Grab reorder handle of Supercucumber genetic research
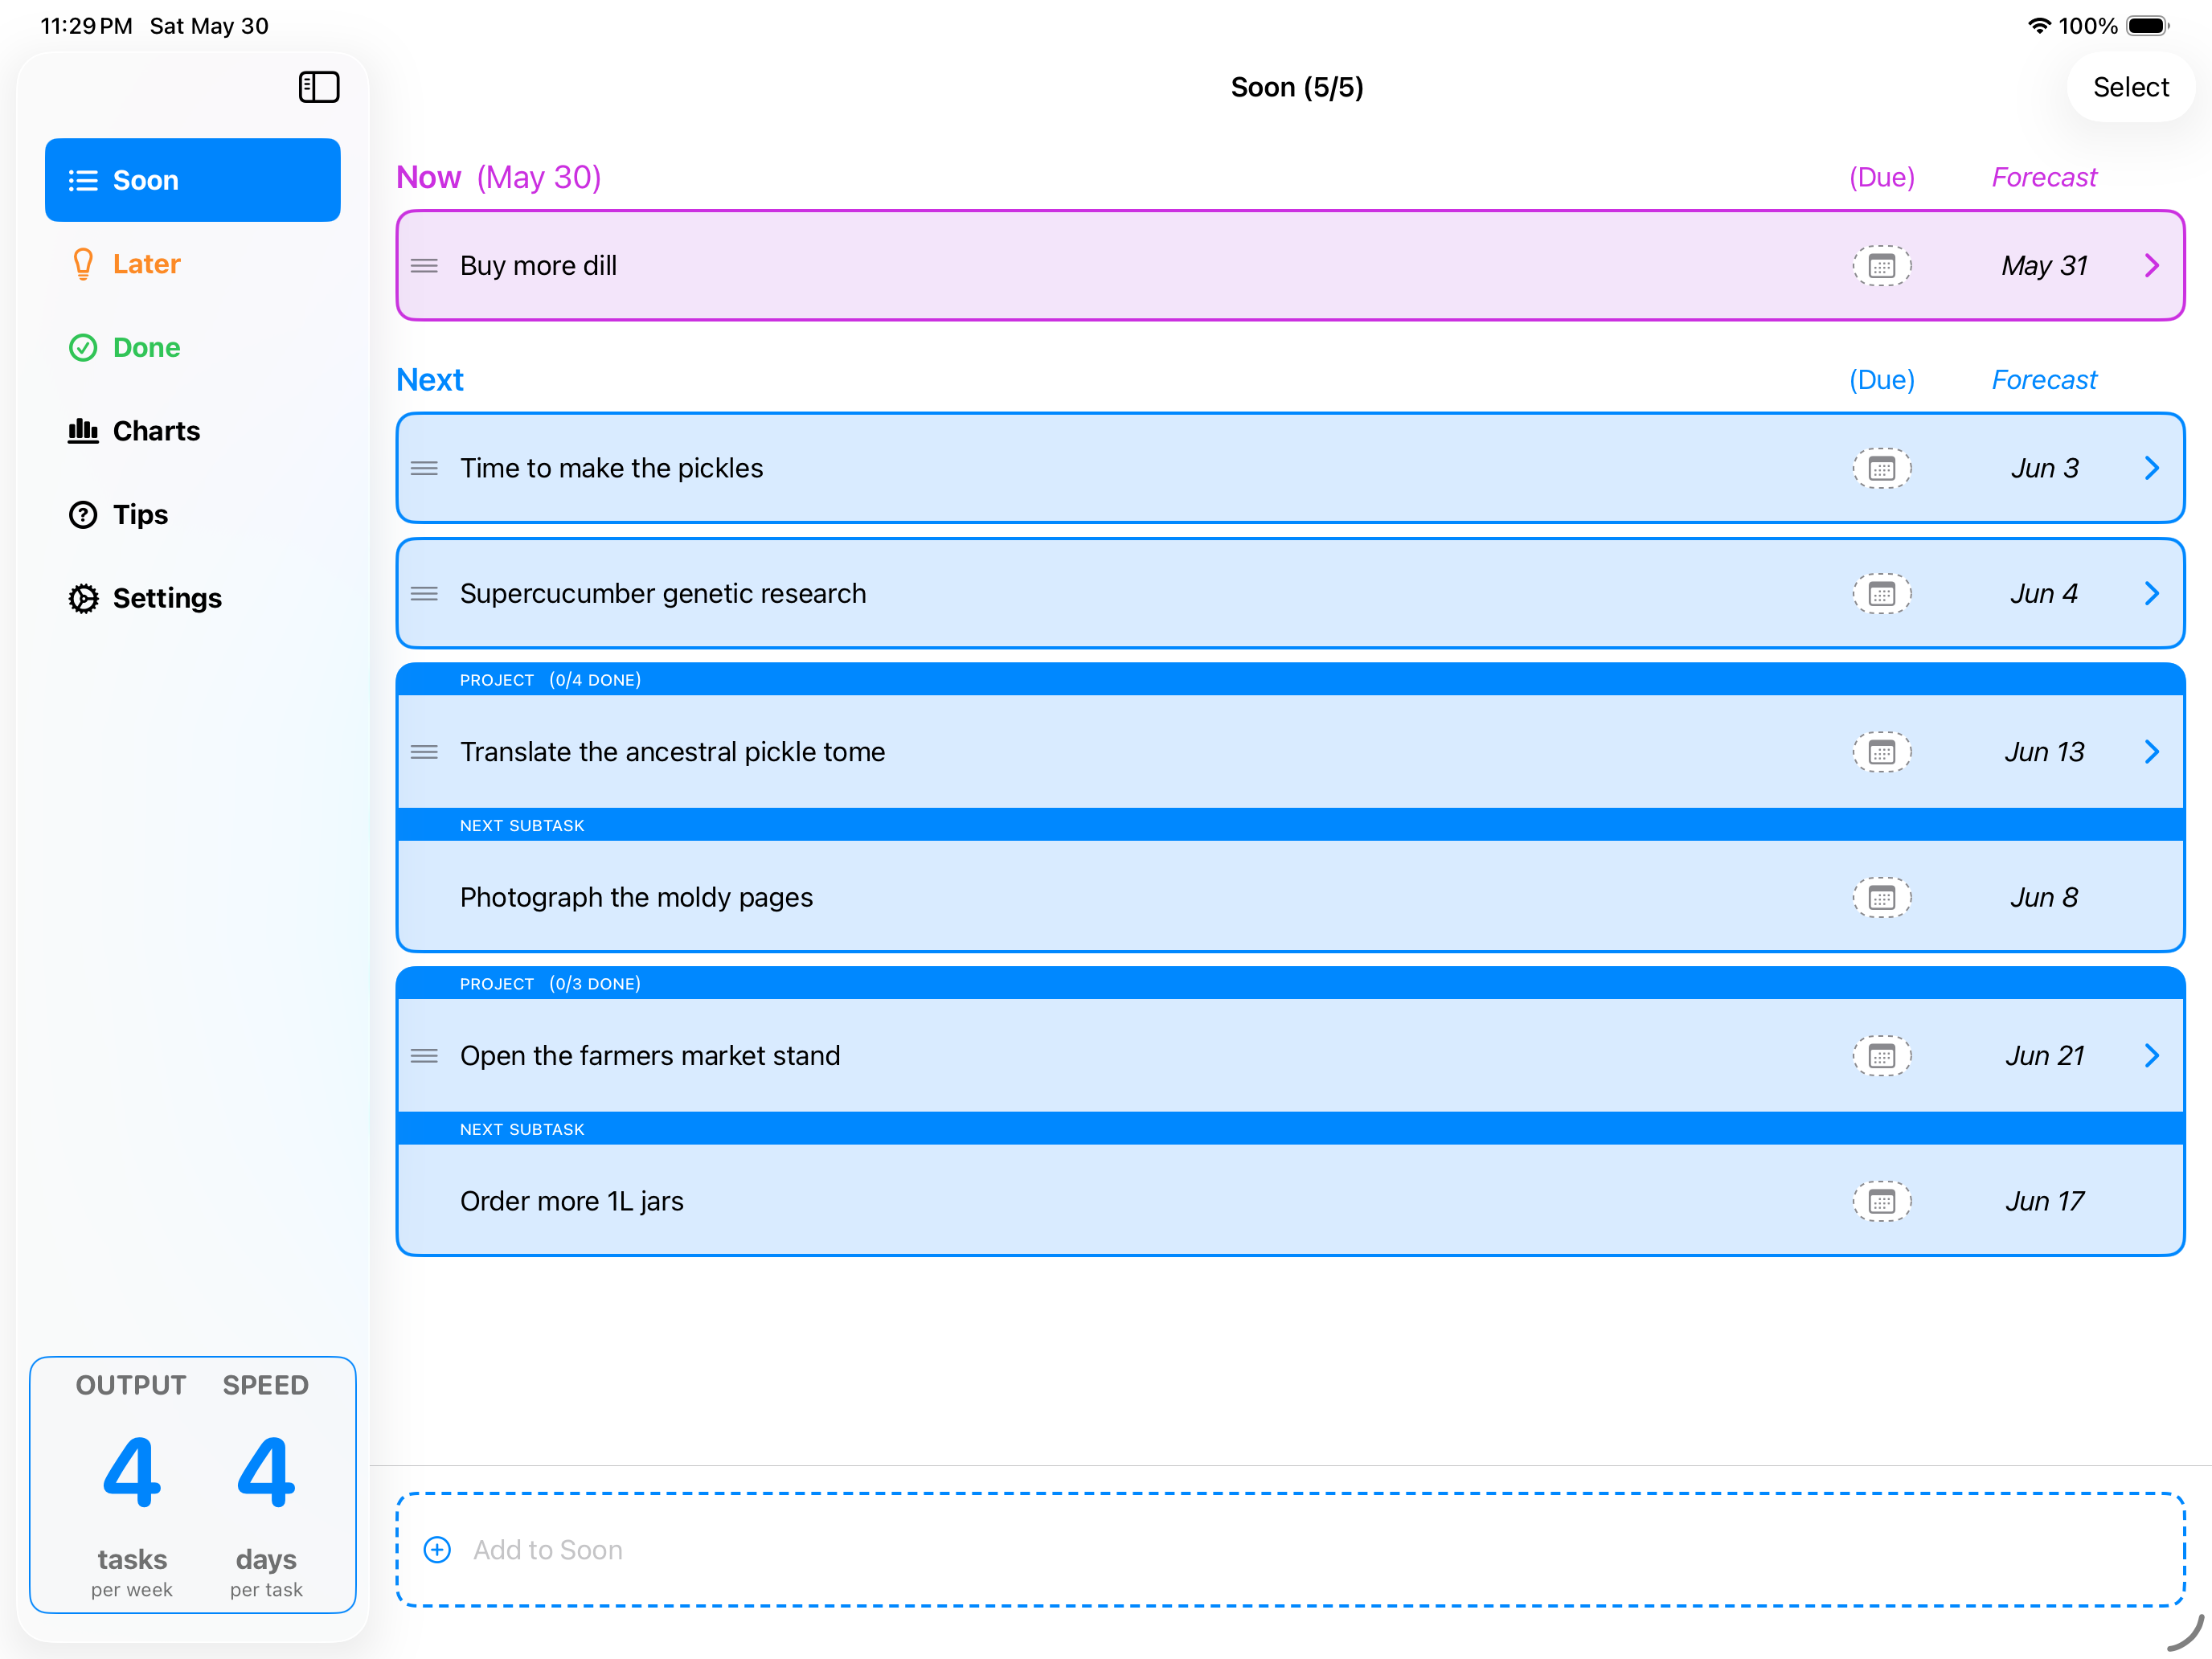Screen dimensions: 2212x1659 coord(424,594)
